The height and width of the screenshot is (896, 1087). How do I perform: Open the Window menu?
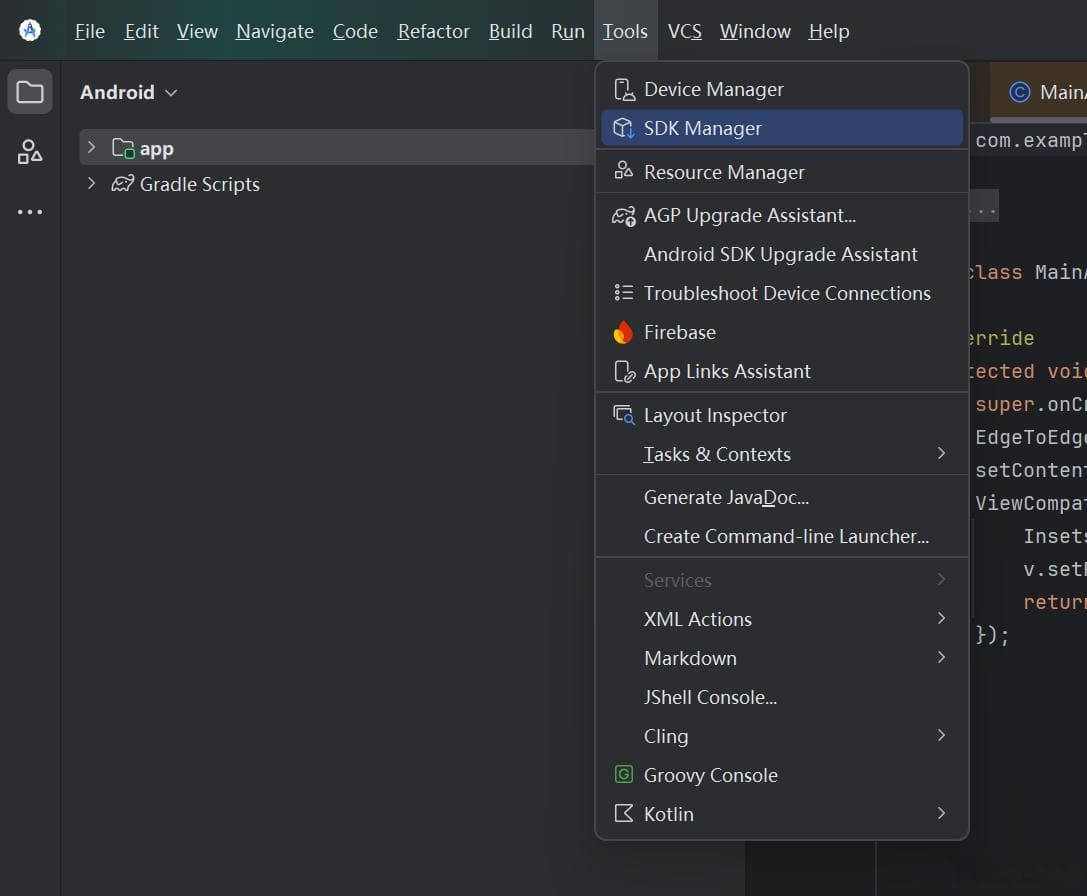pos(755,31)
